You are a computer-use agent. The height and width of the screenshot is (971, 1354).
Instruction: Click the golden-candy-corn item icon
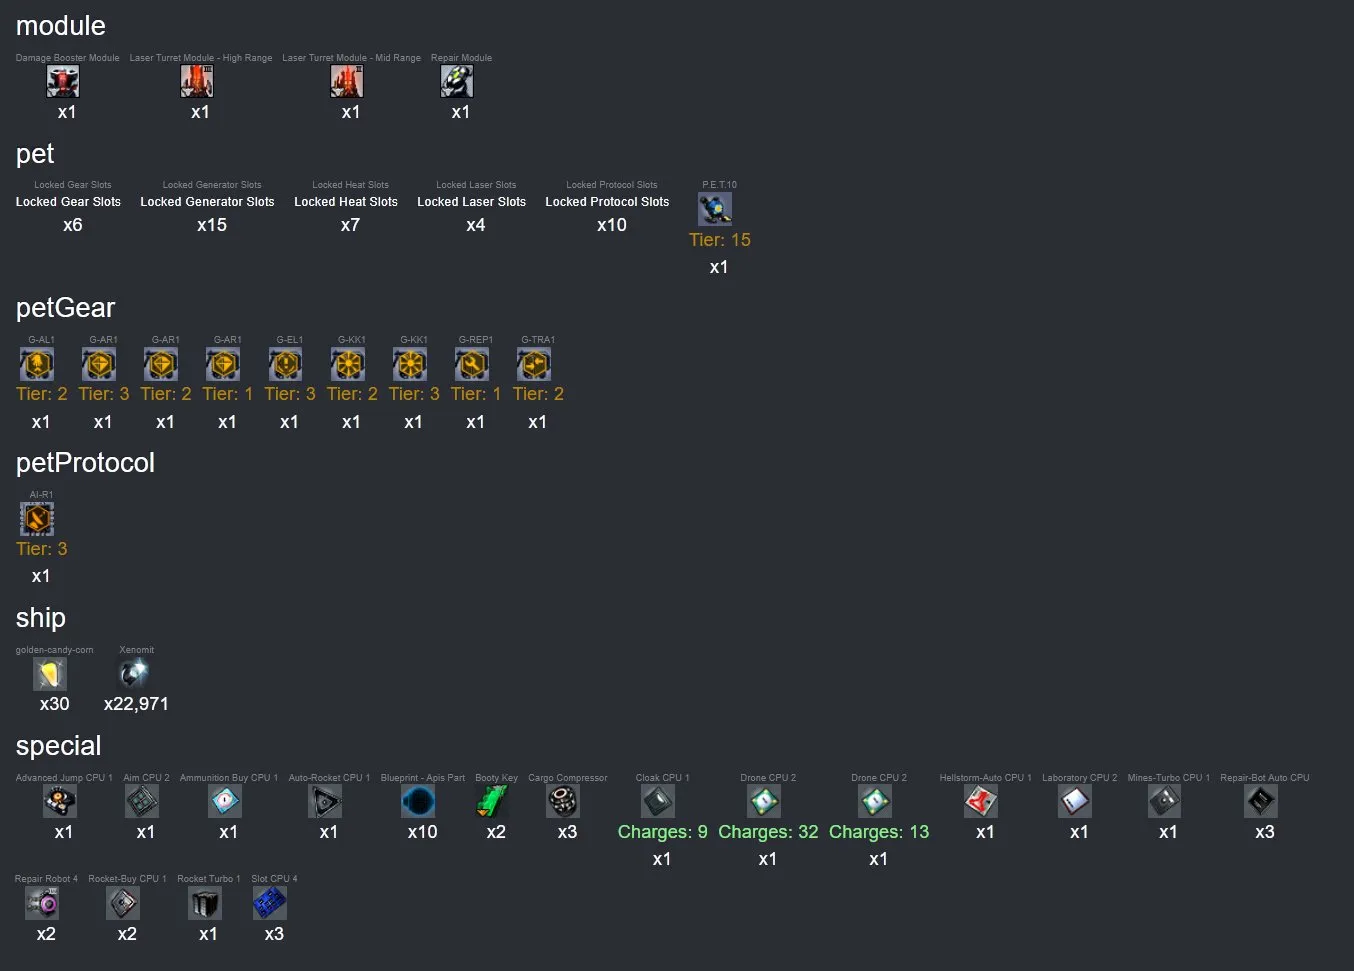click(50, 674)
